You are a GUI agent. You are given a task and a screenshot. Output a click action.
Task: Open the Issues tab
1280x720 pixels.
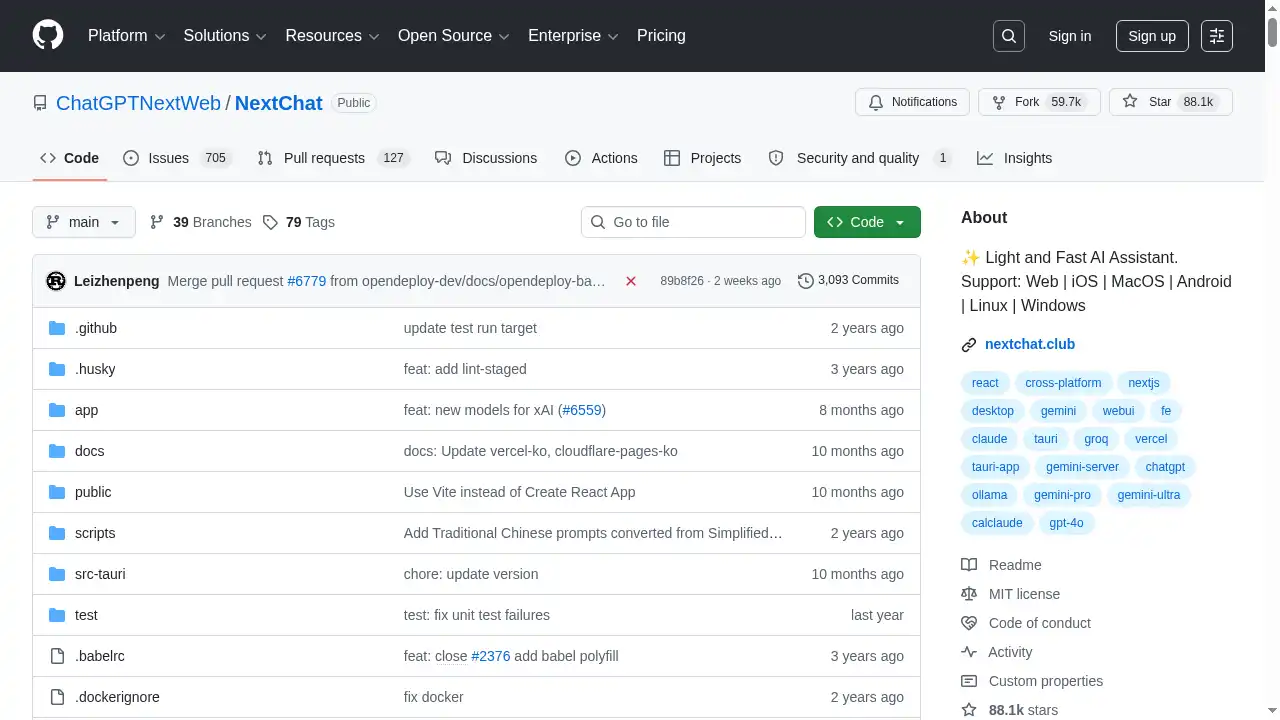177,158
